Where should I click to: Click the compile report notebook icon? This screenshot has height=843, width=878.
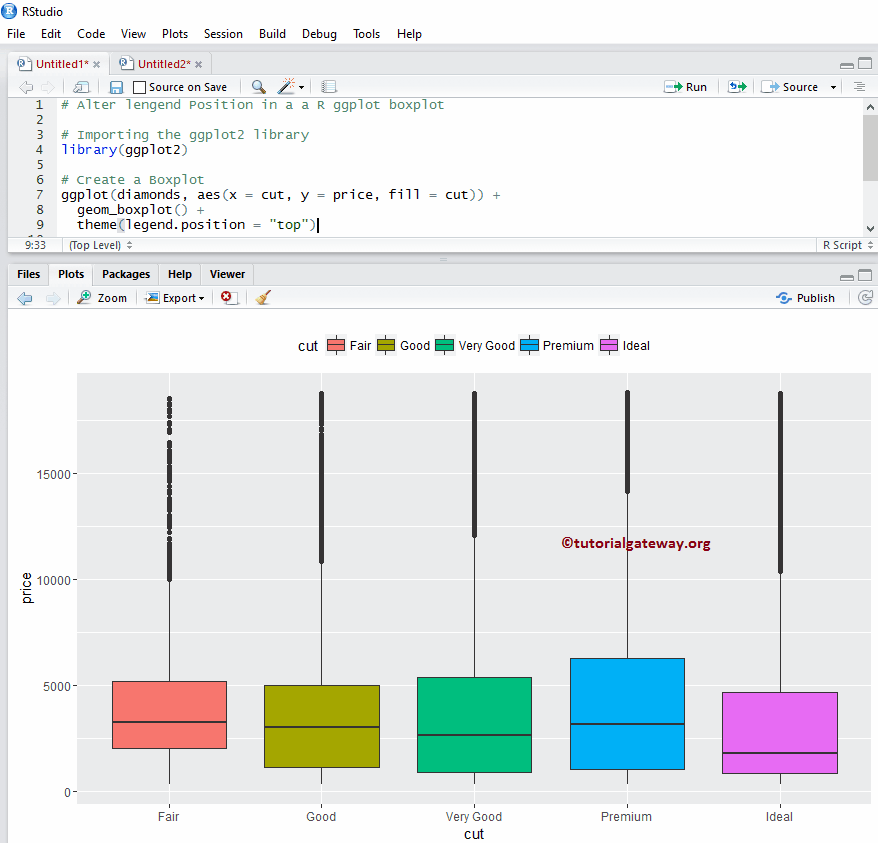329,87
